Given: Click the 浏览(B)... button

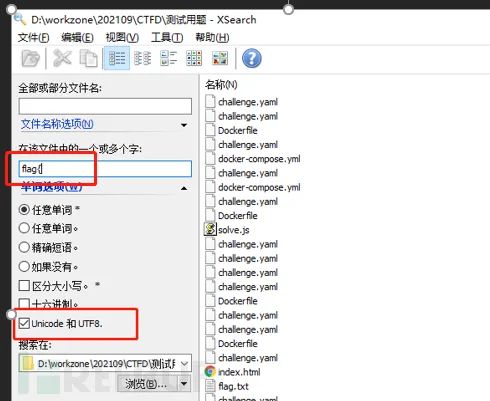Looking at the screenshot, I should 147,384.
